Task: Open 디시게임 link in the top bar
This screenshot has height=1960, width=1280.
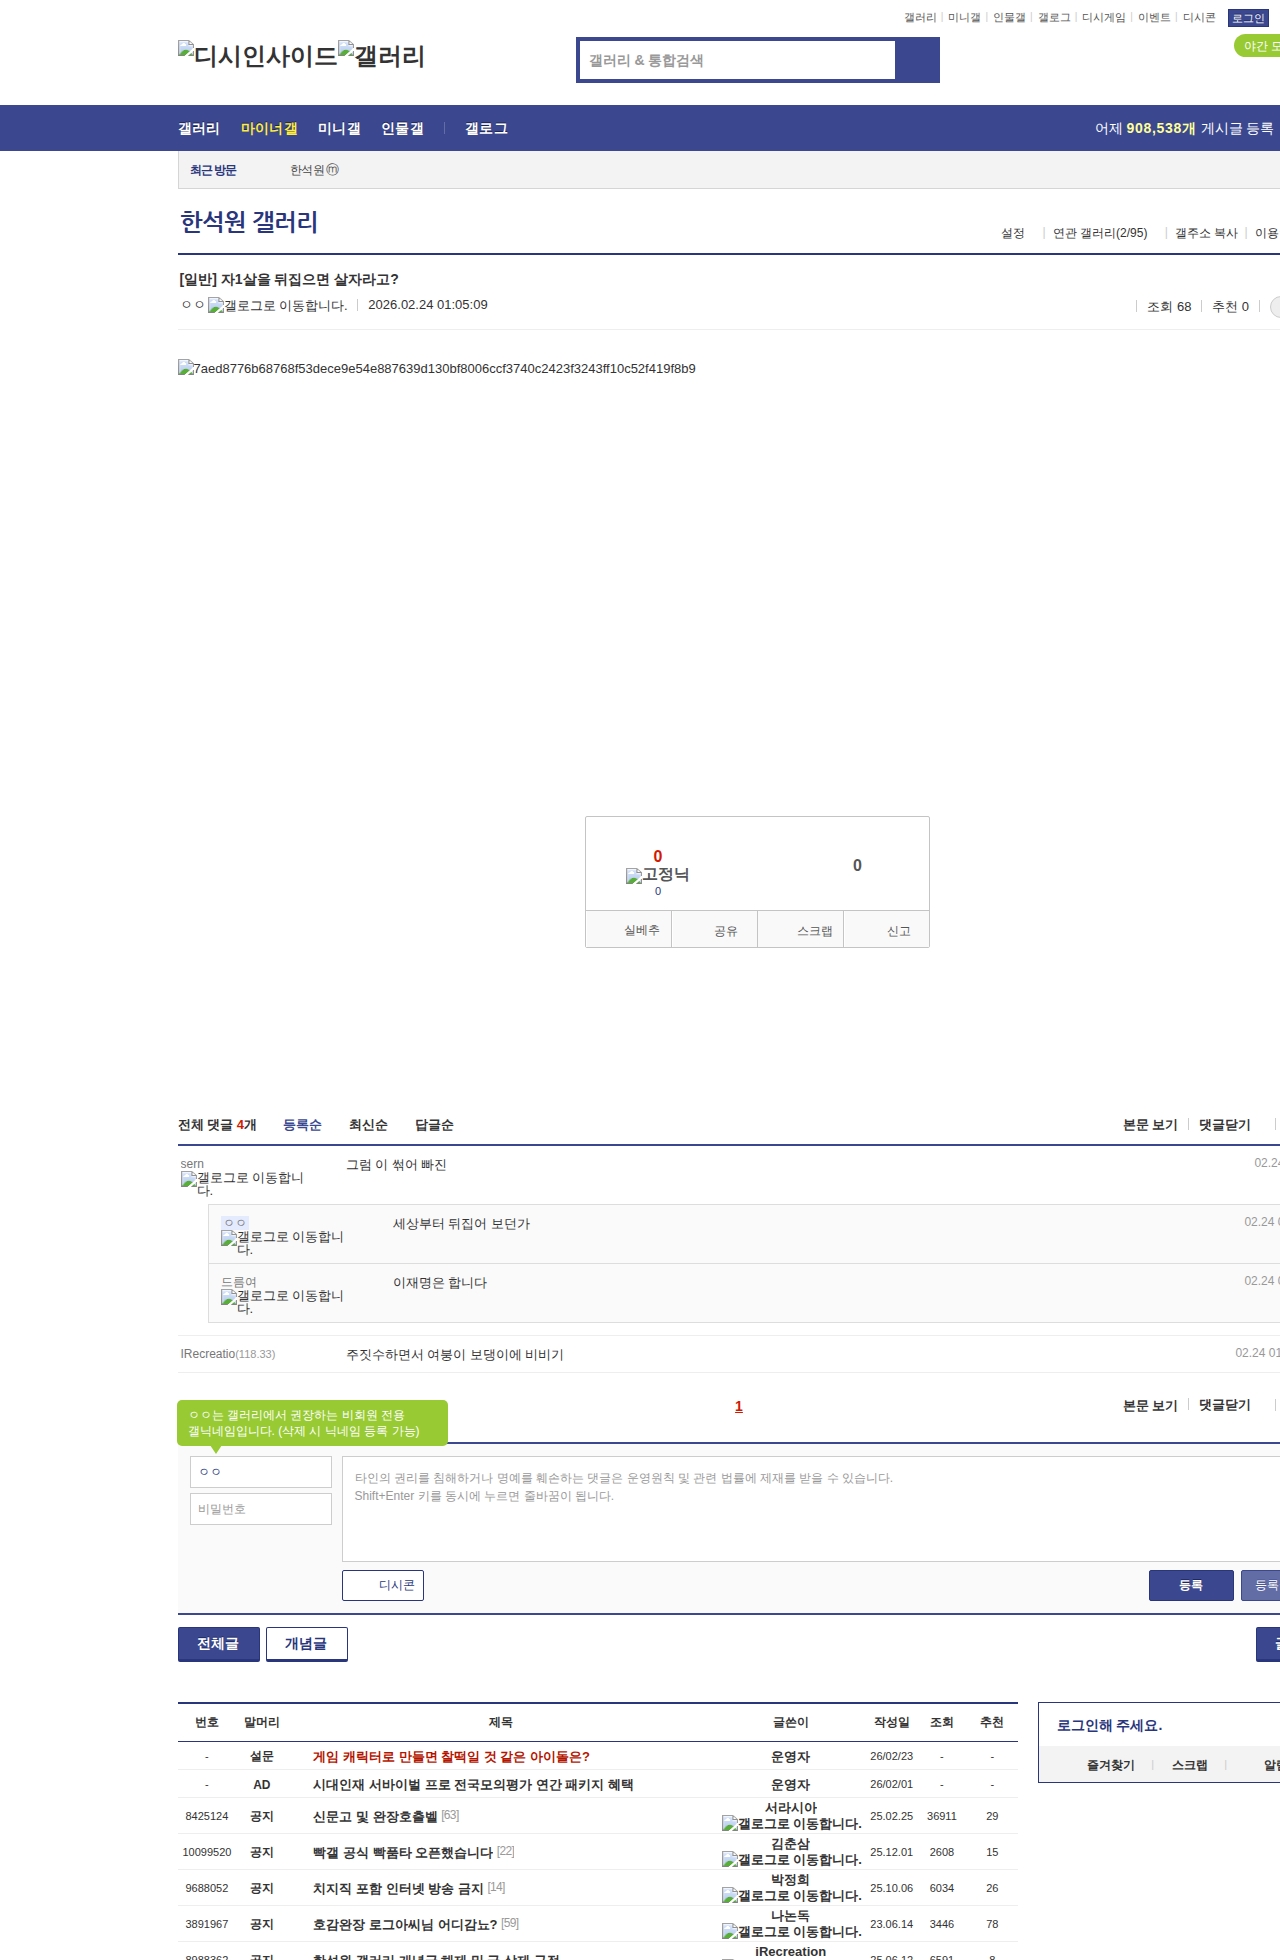Action: [x=1104, y=18]
